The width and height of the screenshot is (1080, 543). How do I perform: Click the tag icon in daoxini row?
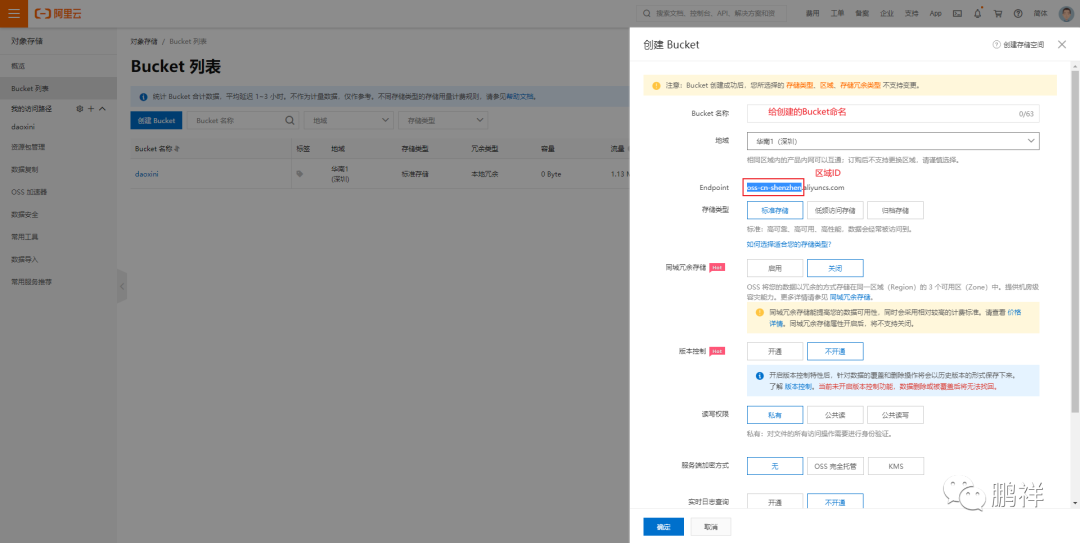coord(300,174)
